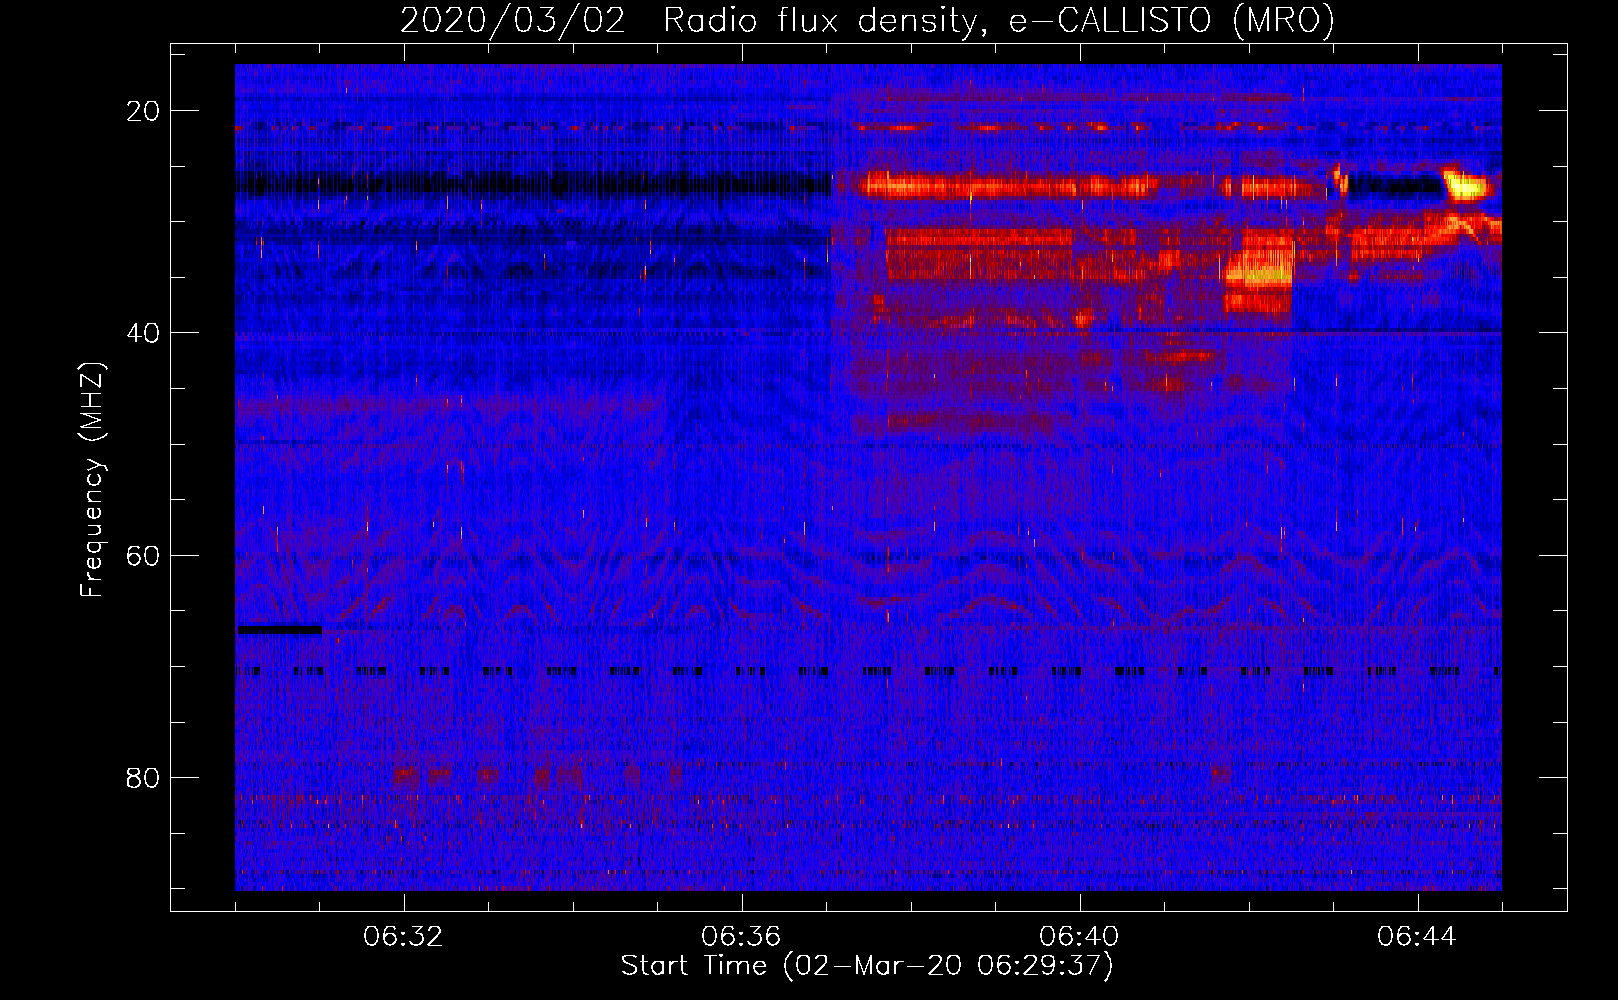Click the 06:44 time tick label
Image resolution: width=1618 pixels, height=1000 pixels.
1417,937
